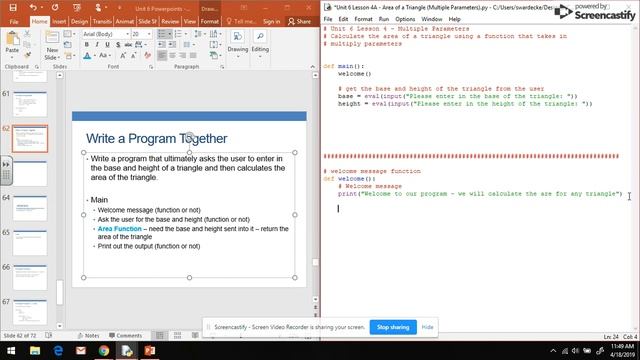
Task: Open Drawing shapes tools
Action: coord(238,44)
